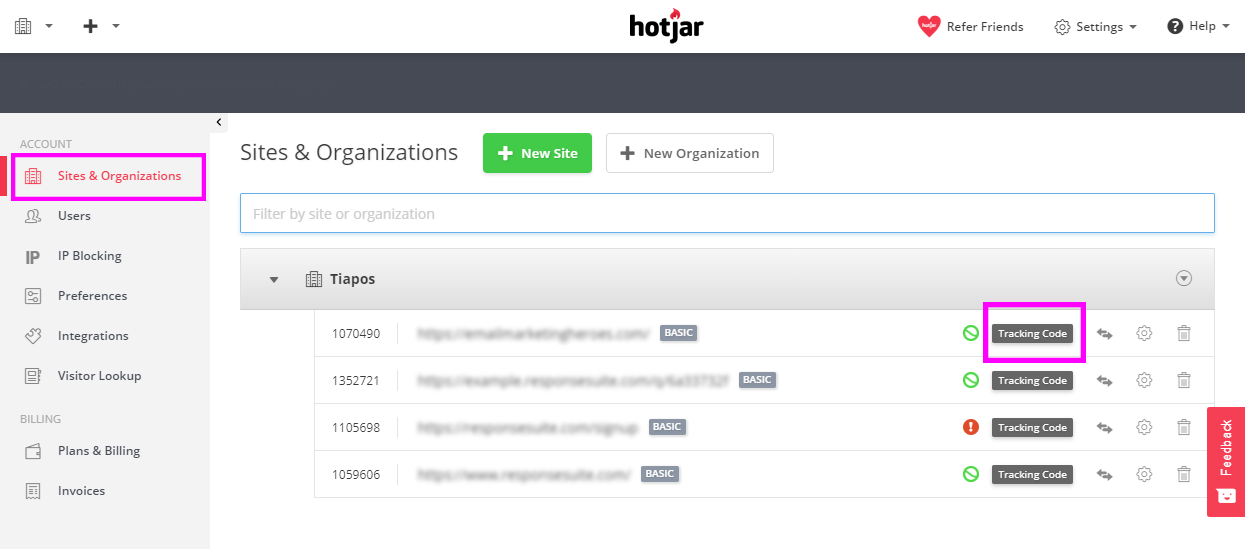Click the Refer Friends heart icon
Screen dimensions: 1245x549
click(x=929, y=26)
